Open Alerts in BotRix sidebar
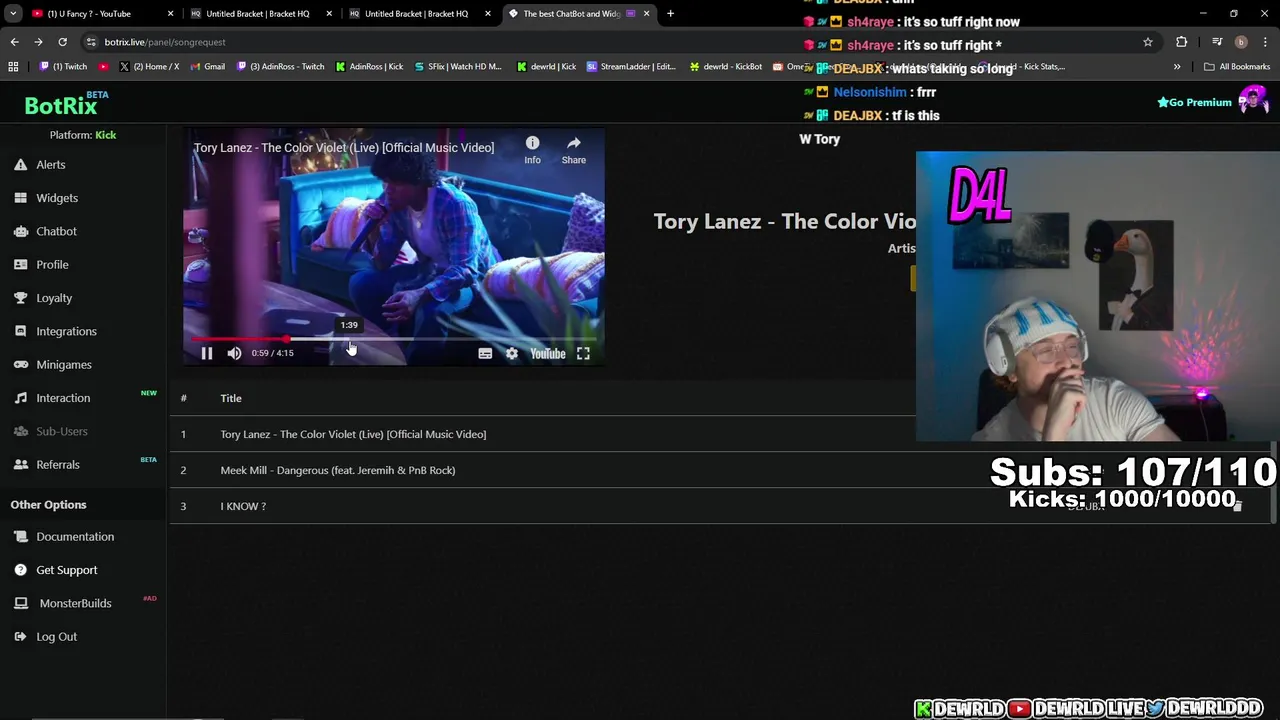Image resolution: width=1280 pixels, height=720 pixels. pyautogui.click(x=51, y=165)
